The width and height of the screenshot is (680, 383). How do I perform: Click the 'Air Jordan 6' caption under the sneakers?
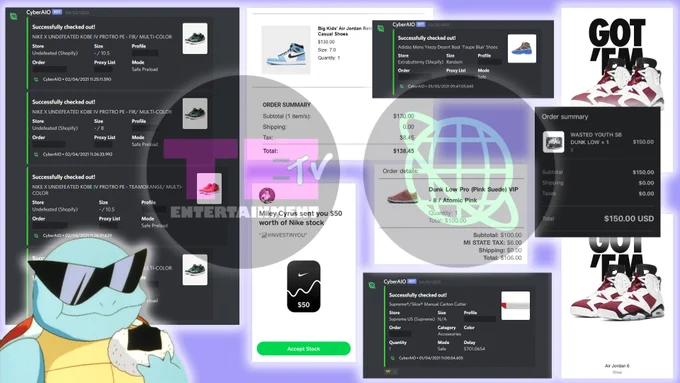tap(617, 366)
